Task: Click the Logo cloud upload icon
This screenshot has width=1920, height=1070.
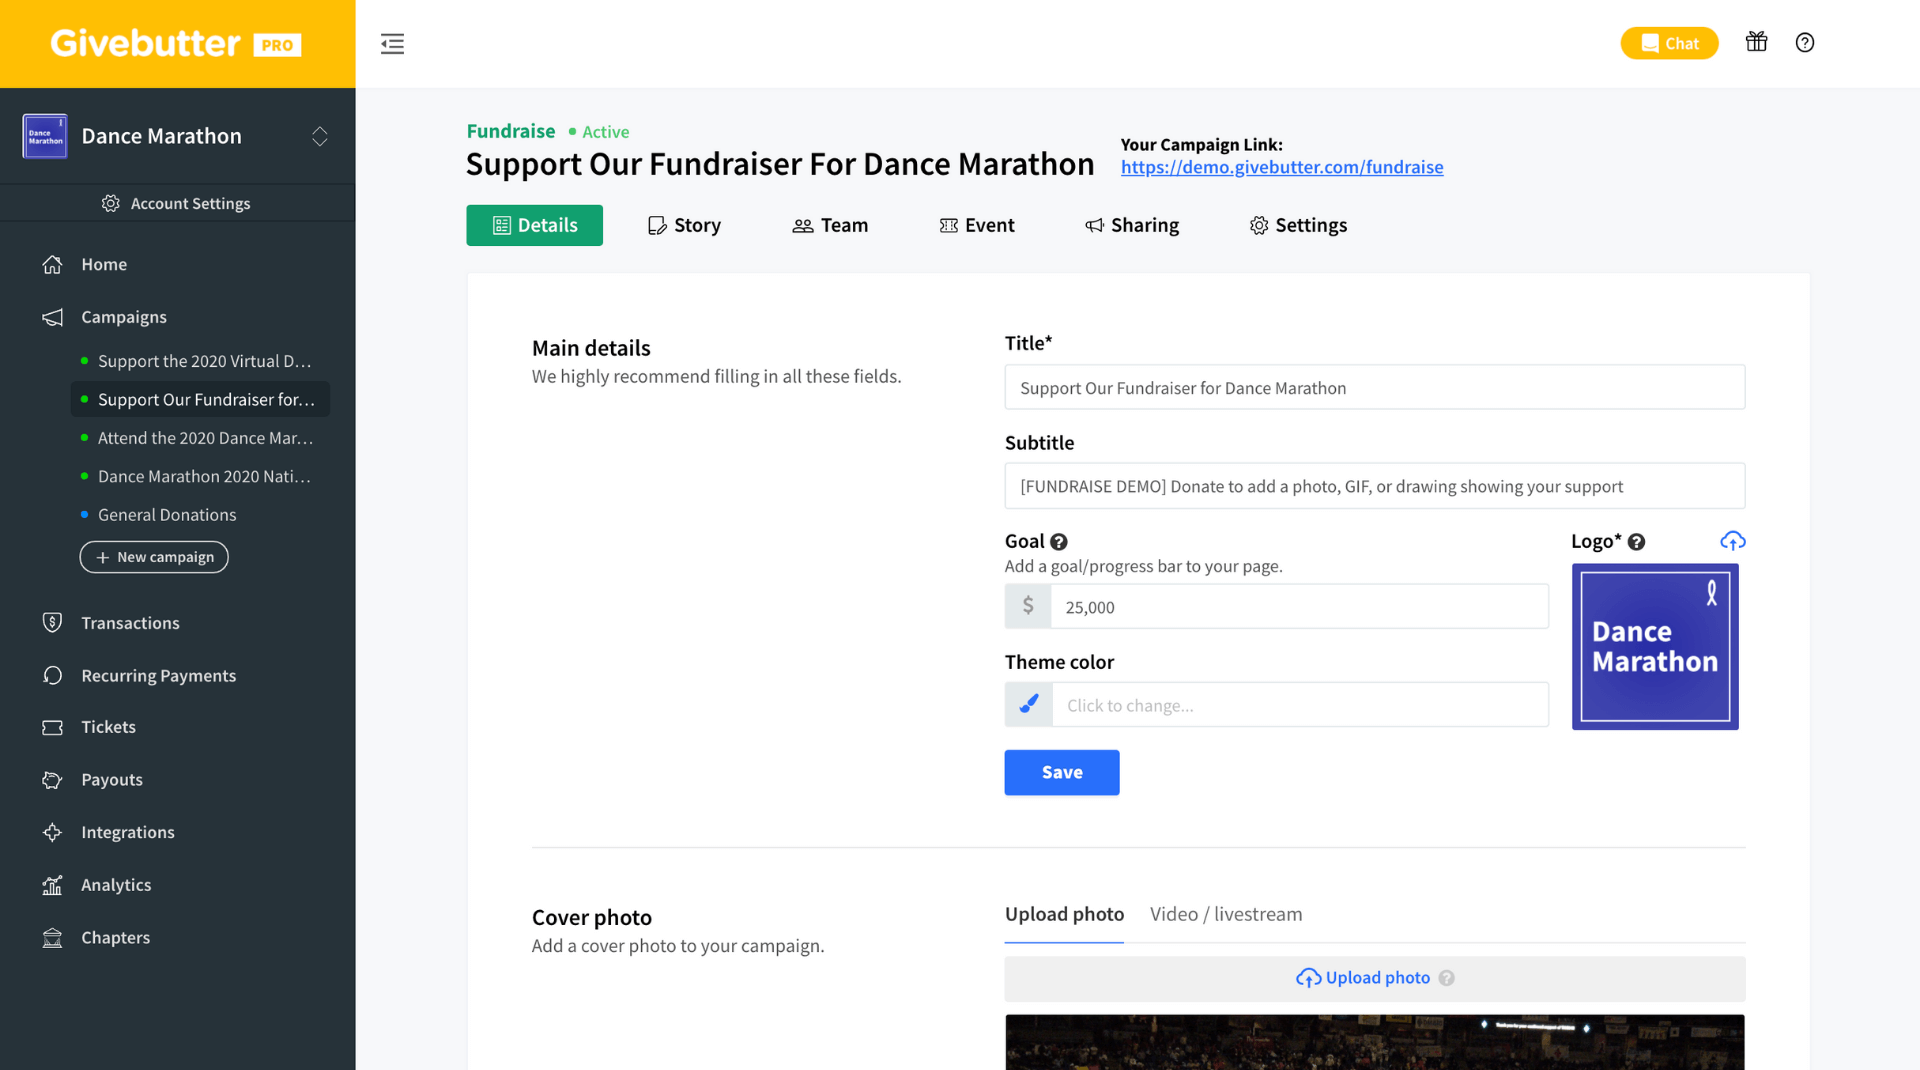Action: click(x=1732, y=541)
